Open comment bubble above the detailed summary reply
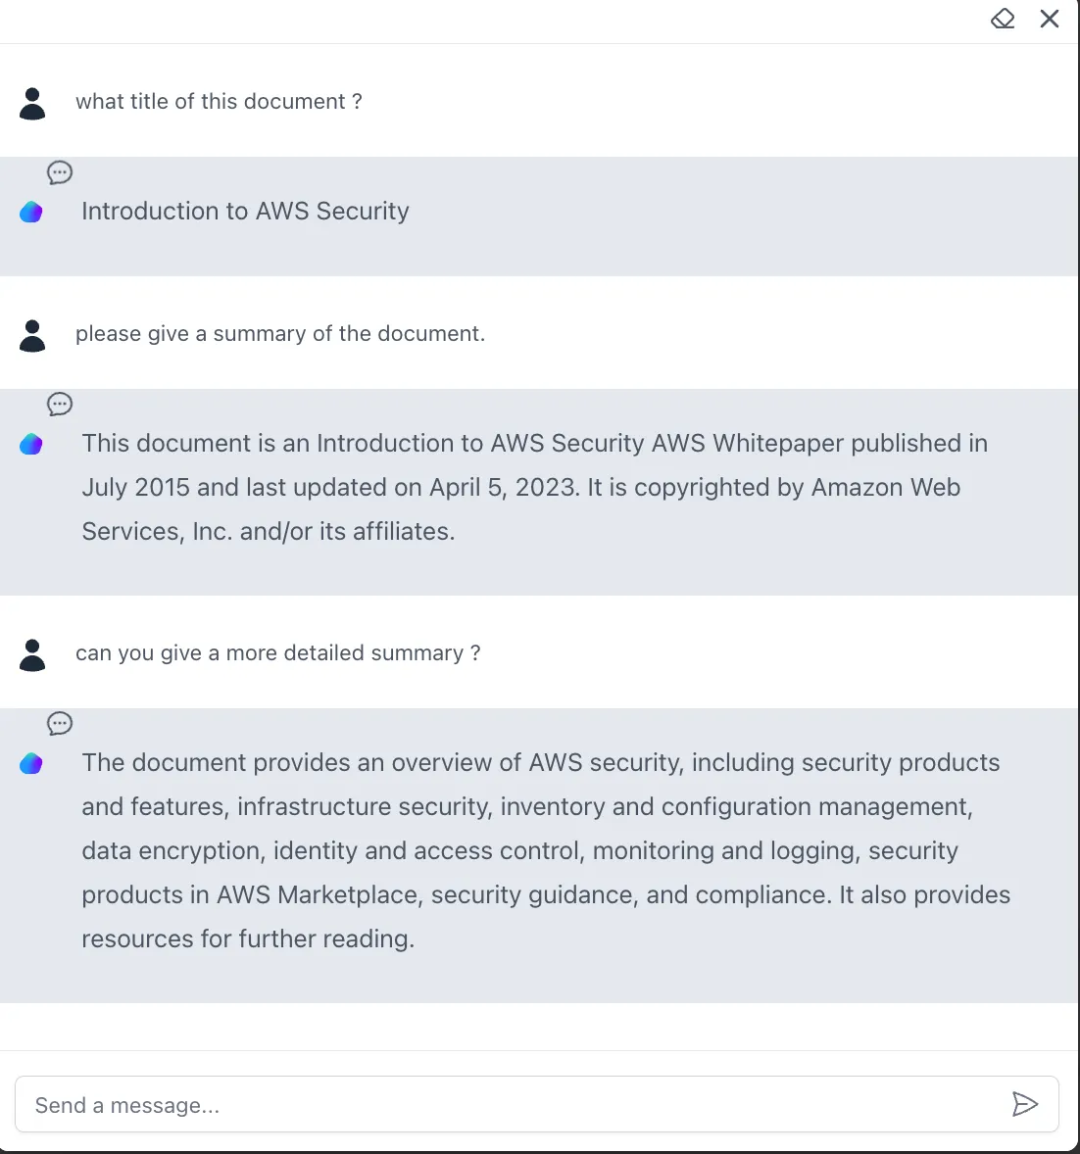 pos(60,723)
